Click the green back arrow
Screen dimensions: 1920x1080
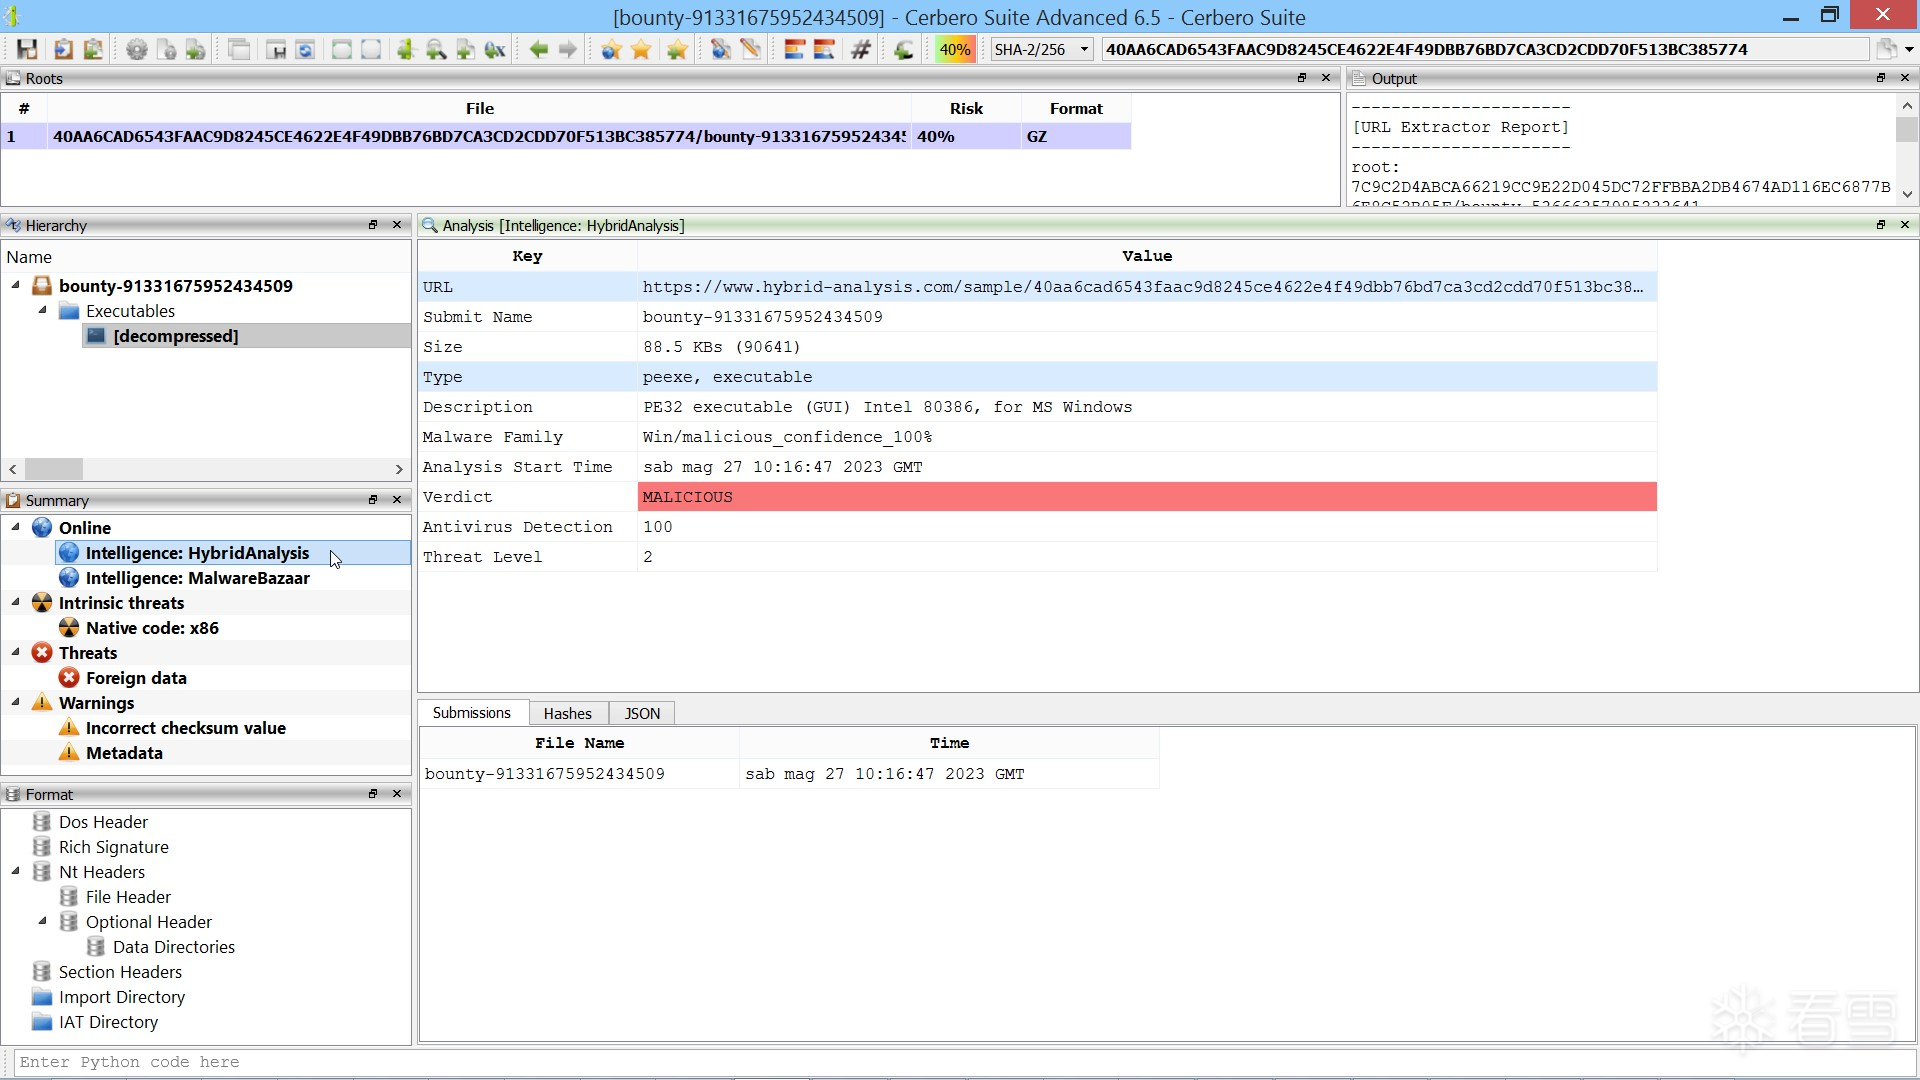pos(539,49)
